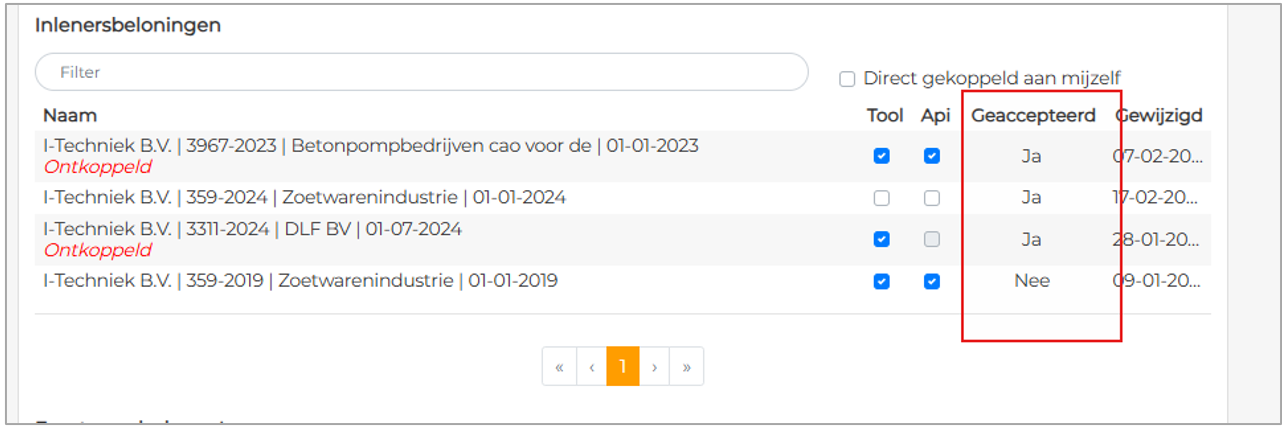Sort by the Geaccepteerd column header
Image resolution: width=1282 pixels, height=426 pixels.
(x=1033, y=115)
